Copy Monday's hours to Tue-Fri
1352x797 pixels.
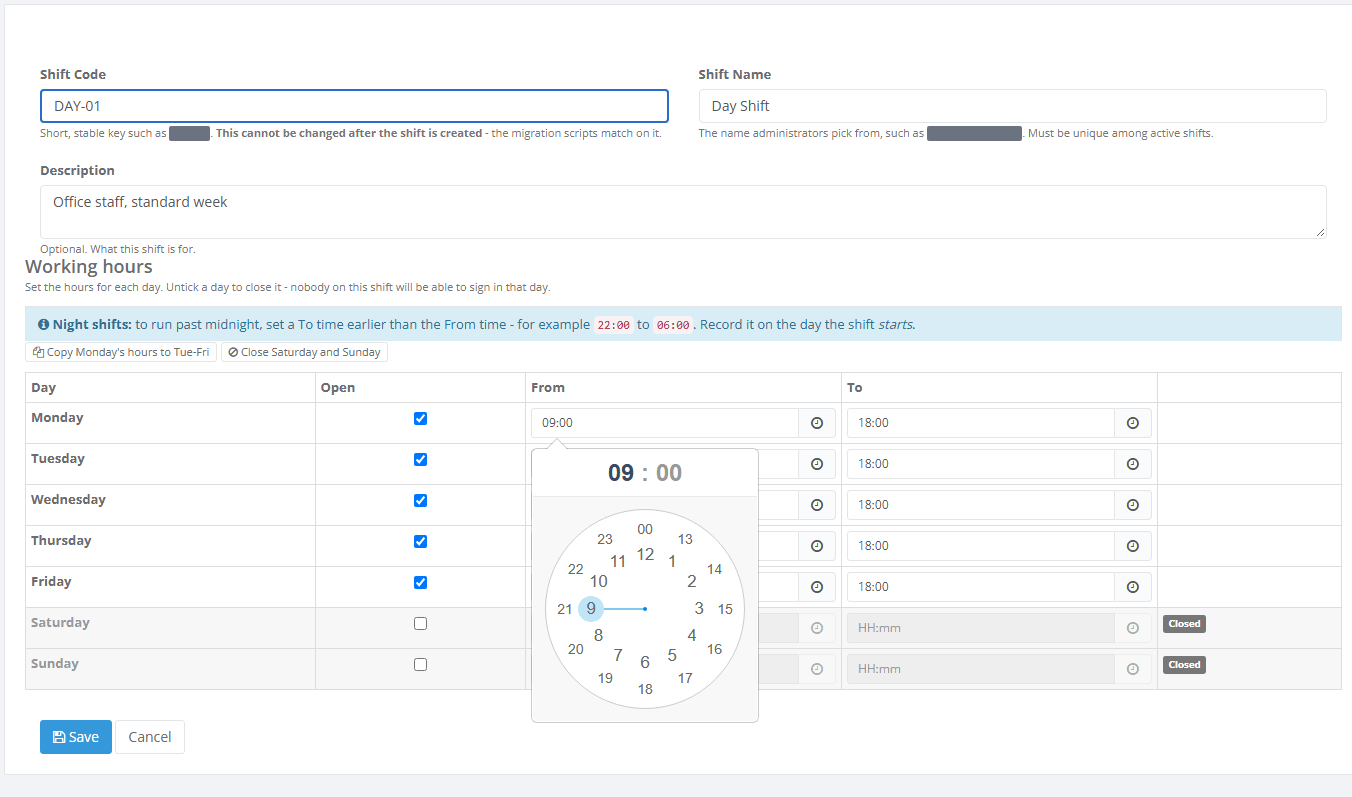coord(121,352)
